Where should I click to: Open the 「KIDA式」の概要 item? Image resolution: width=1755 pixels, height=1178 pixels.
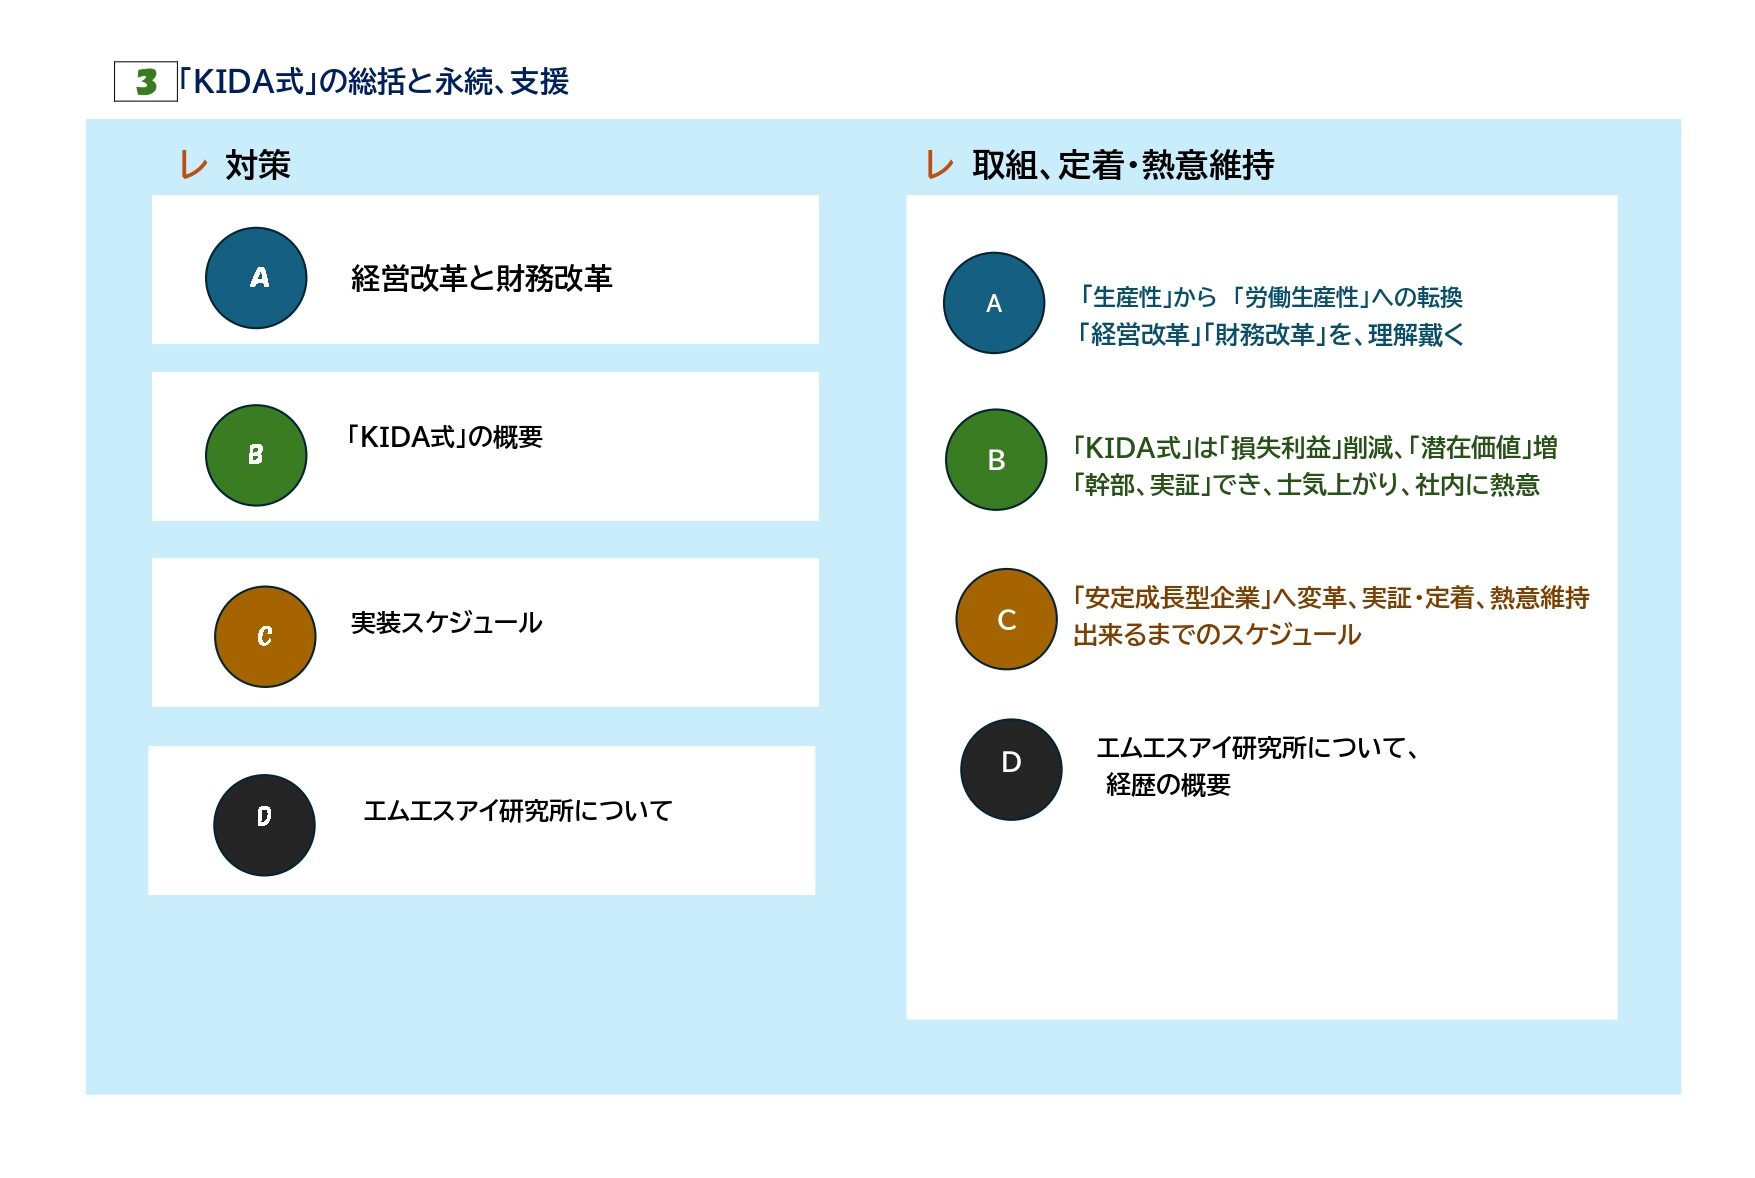(x=443, y=437)
